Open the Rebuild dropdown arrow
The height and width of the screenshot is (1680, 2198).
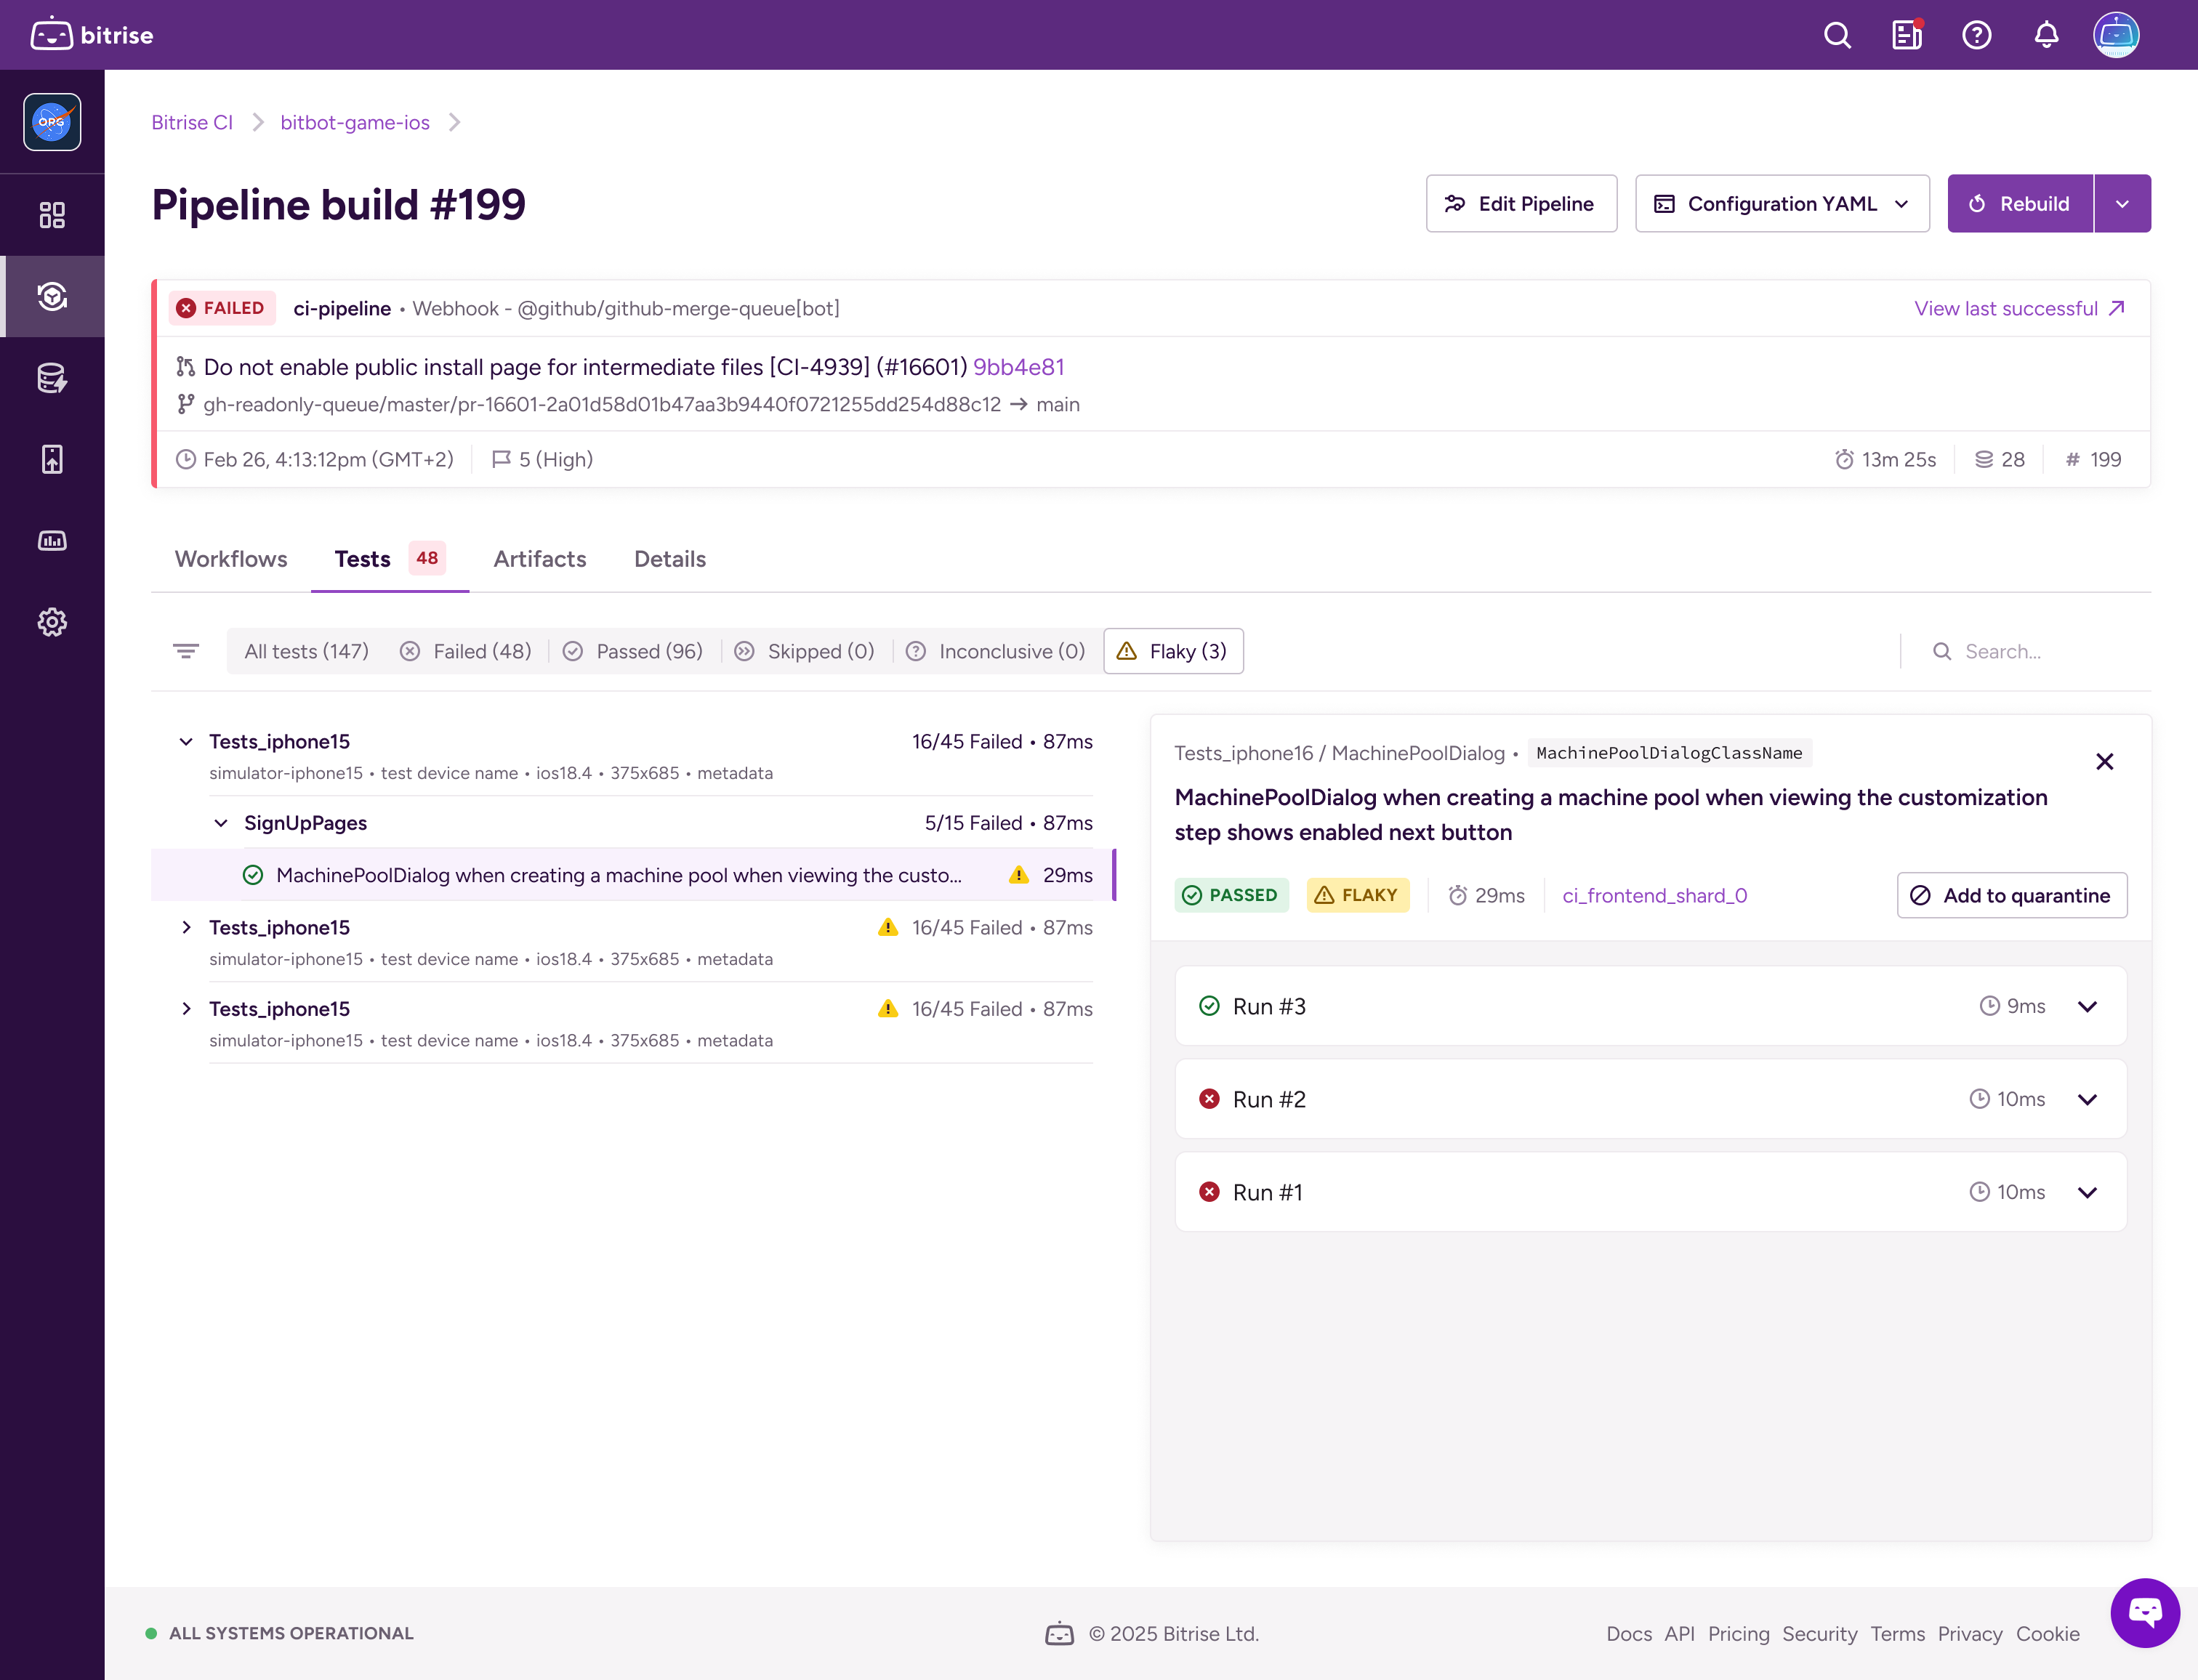2122,204
